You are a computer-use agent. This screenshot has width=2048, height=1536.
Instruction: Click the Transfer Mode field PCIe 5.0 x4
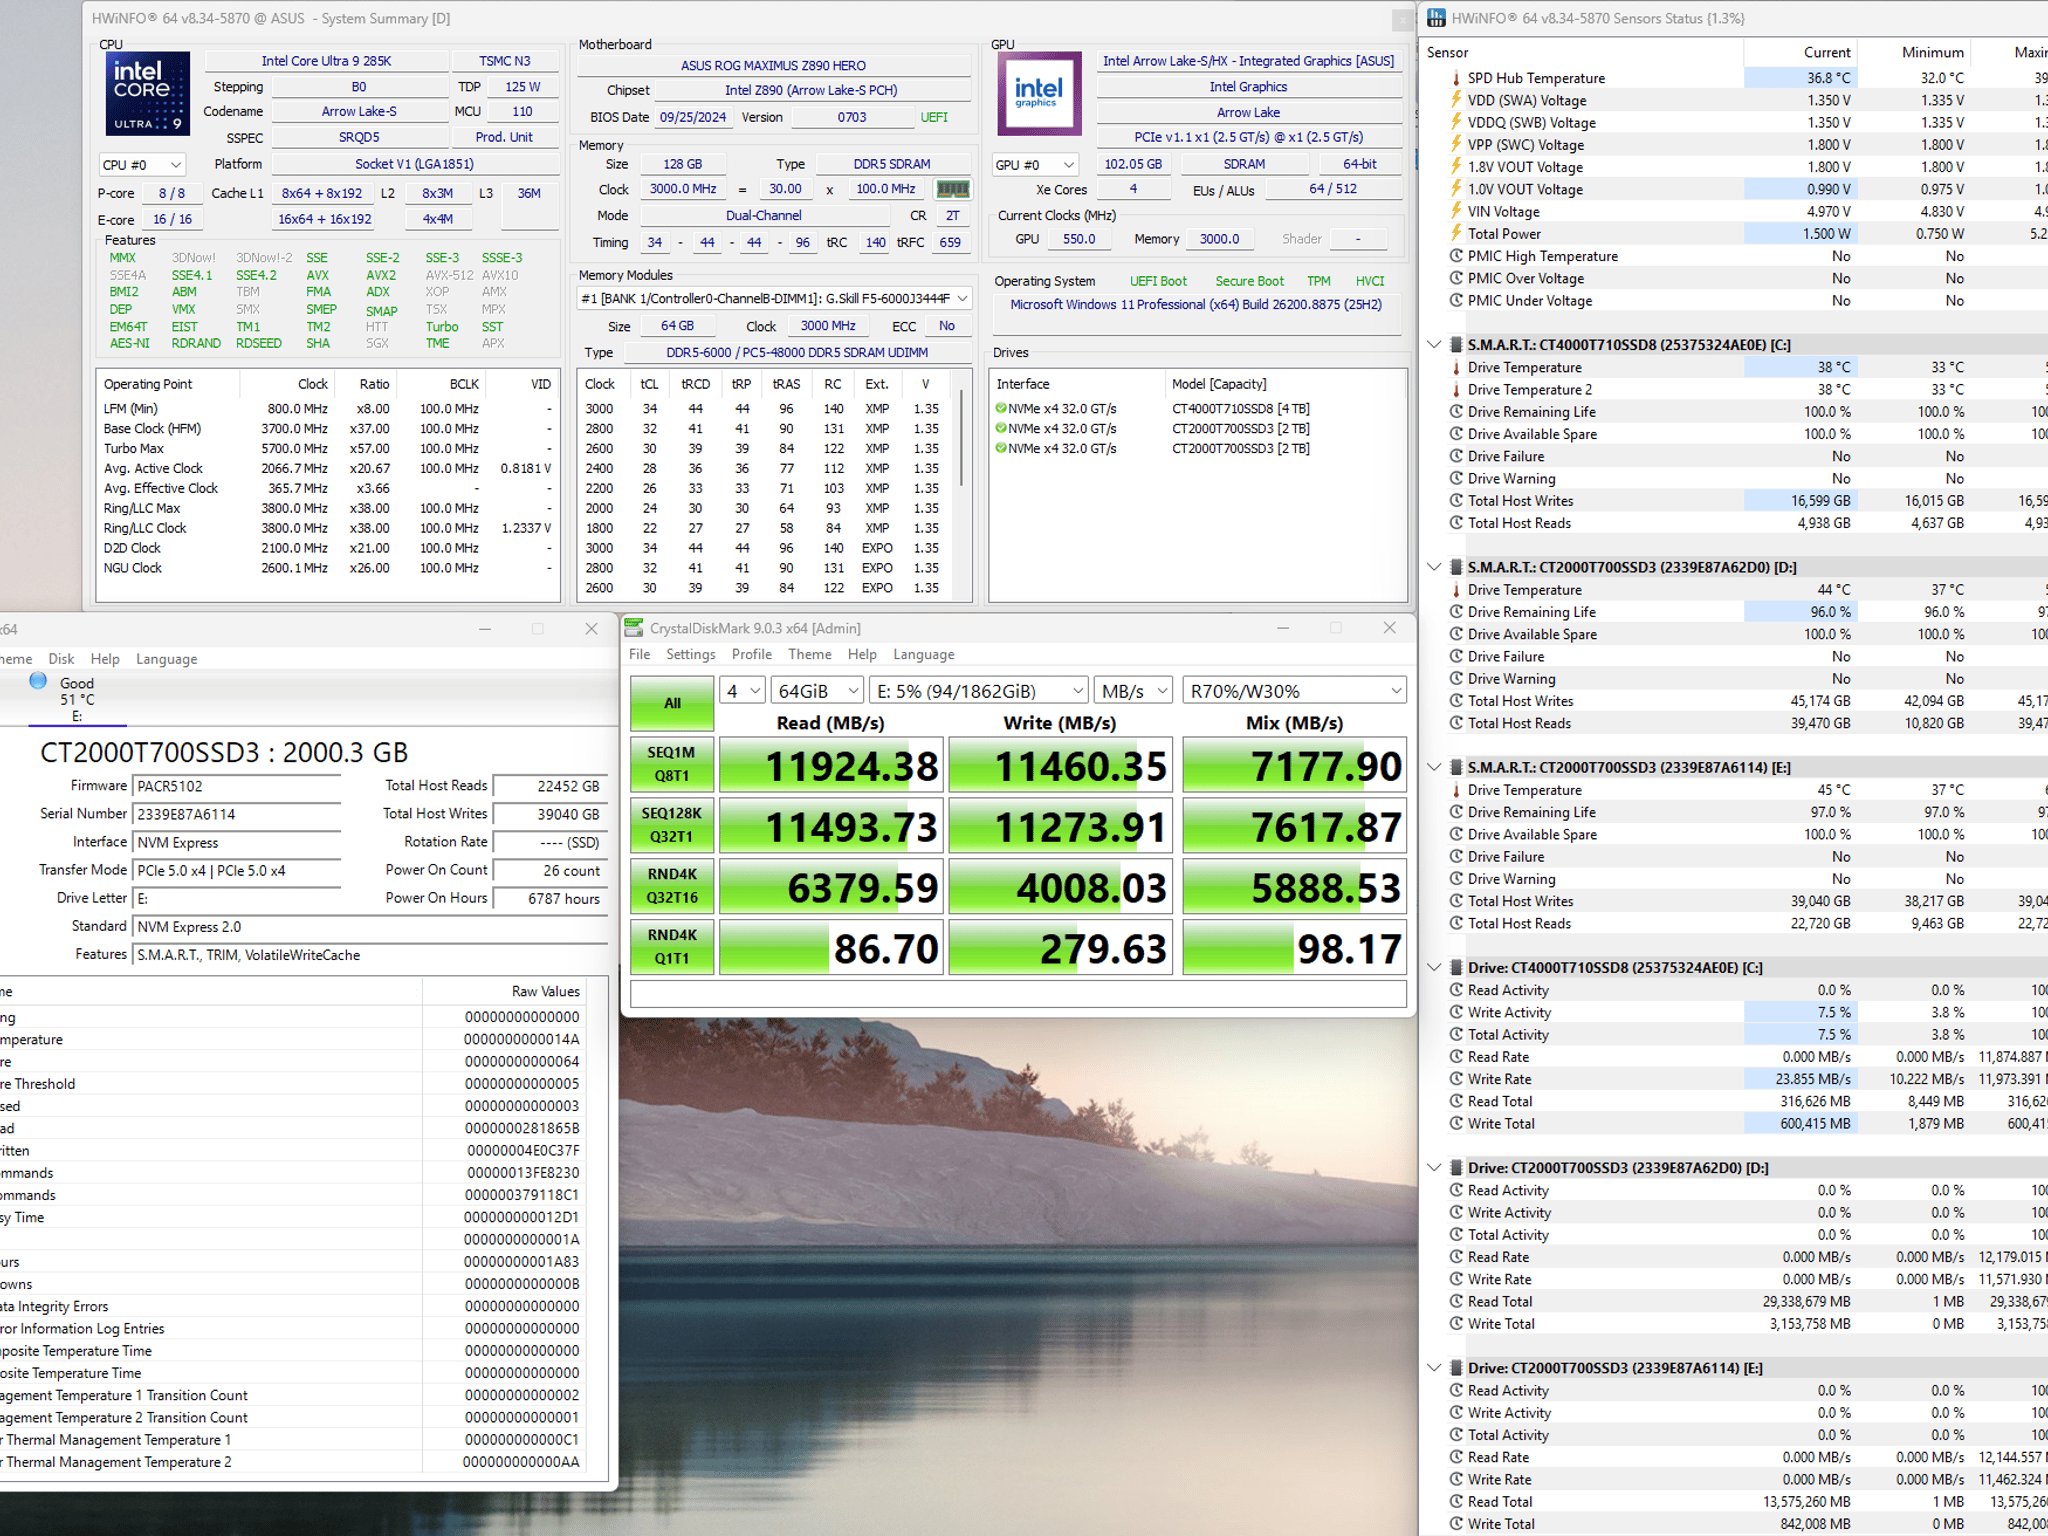click(x=236, y=871)
